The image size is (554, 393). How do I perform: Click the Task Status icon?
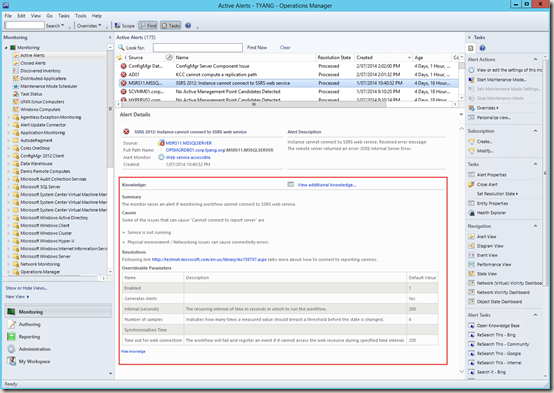click(x=16, y=94)
